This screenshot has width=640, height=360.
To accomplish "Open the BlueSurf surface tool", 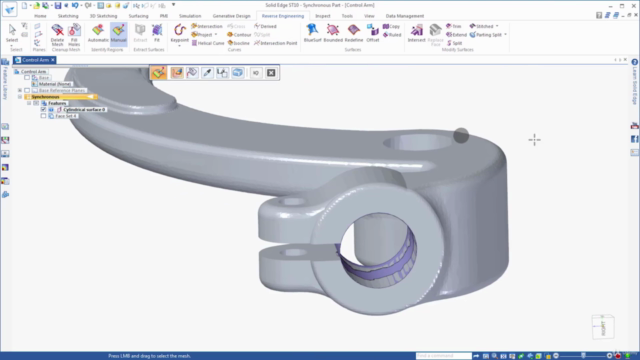I will (x=312, y=33).
